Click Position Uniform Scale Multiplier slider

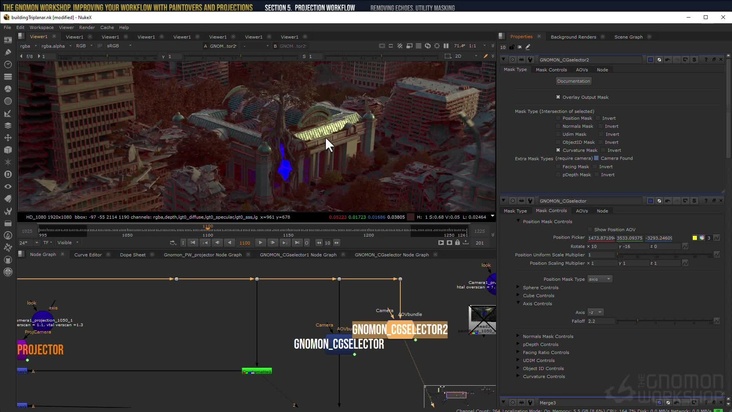point(663,255)
